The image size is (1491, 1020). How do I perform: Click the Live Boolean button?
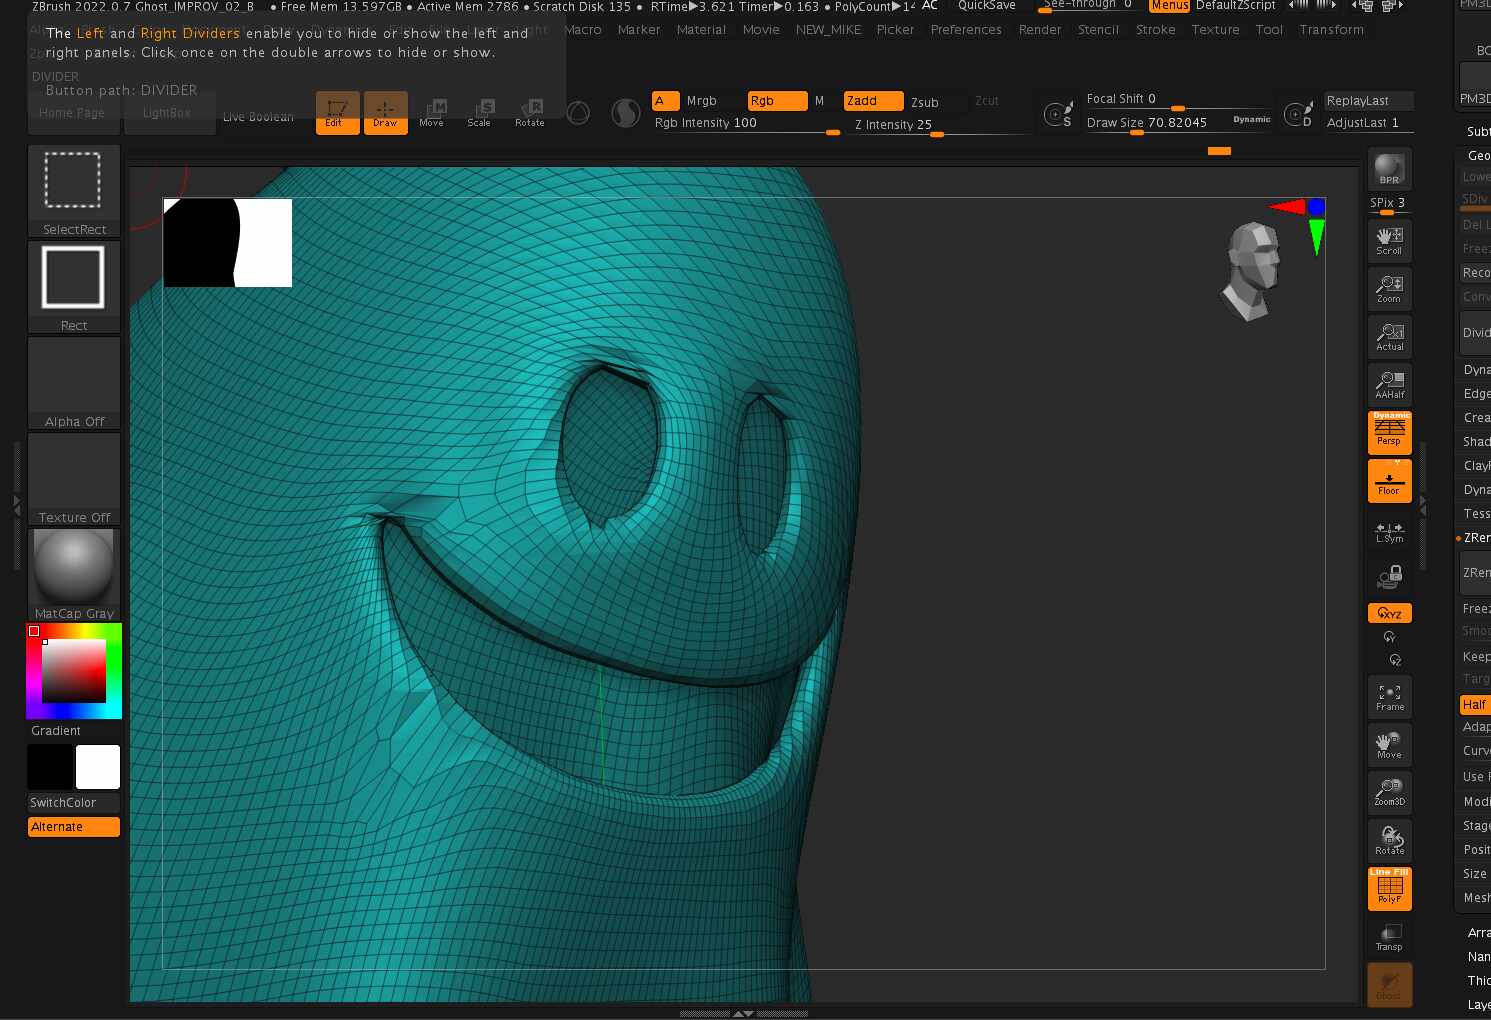[258, 117]
